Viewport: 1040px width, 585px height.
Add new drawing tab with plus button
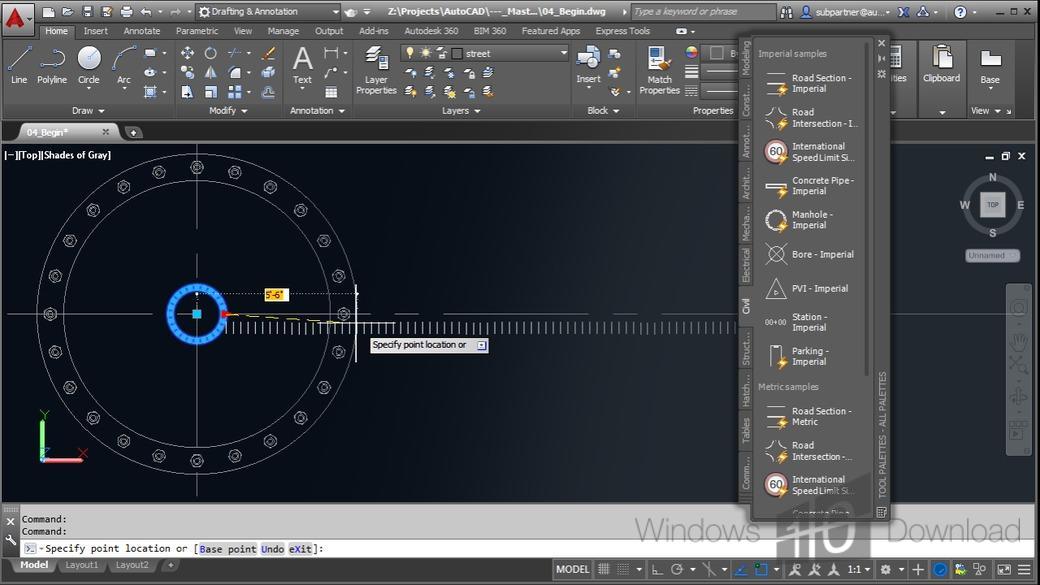(133, 133)
